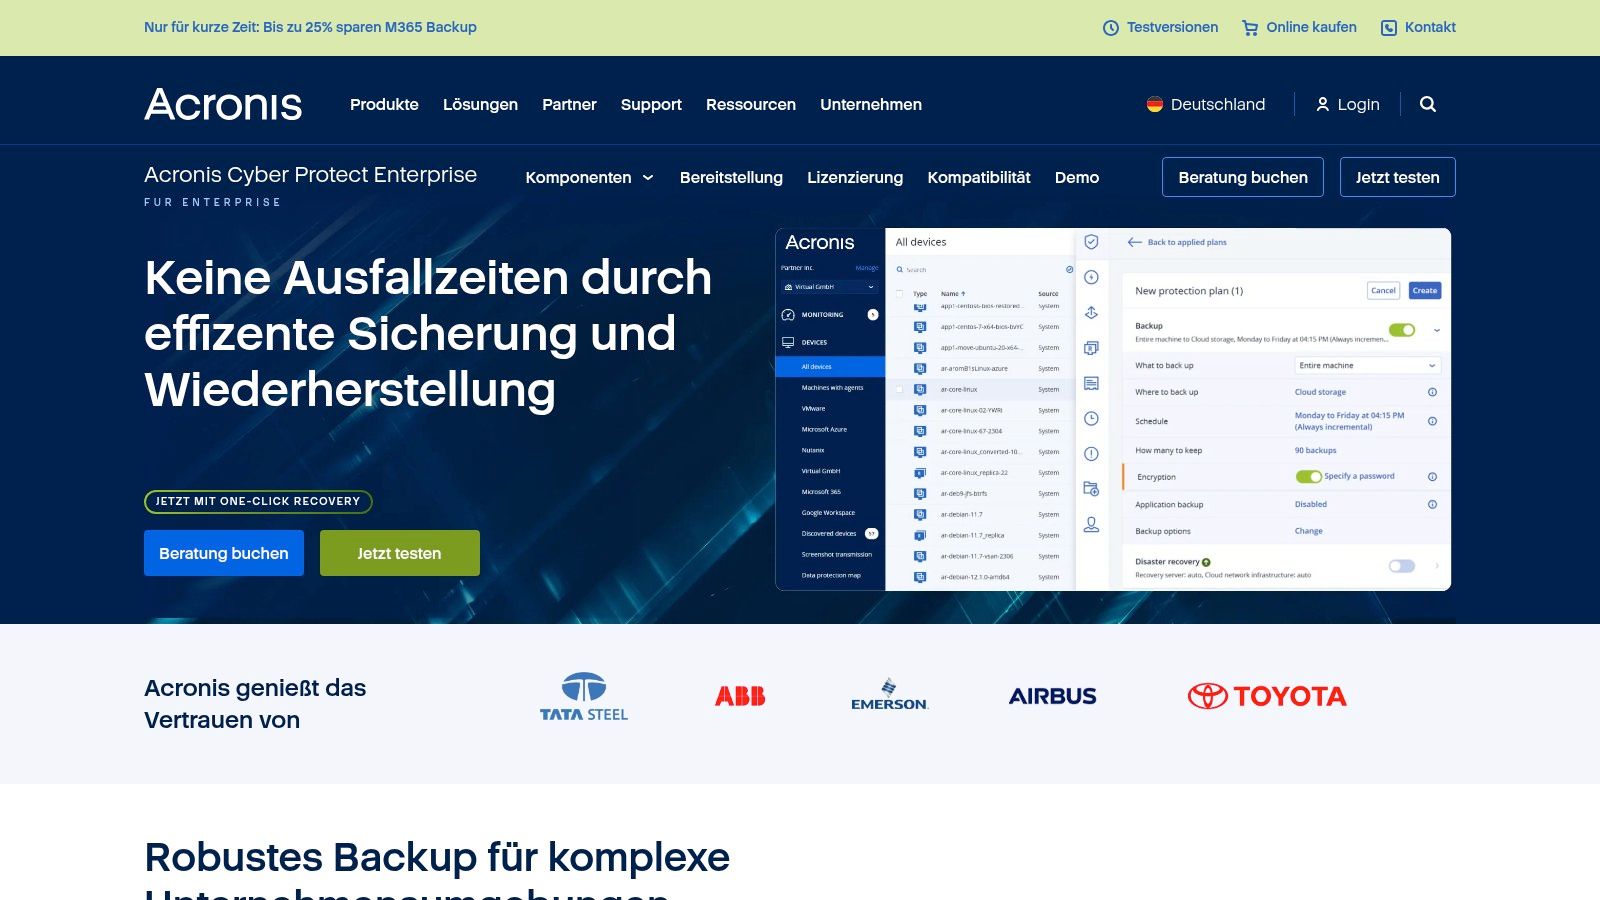This screenshot has height=900, width=1600.
Task: Click the lightning bolt icon in the console toolbar
Action: tap(1091, 277)
